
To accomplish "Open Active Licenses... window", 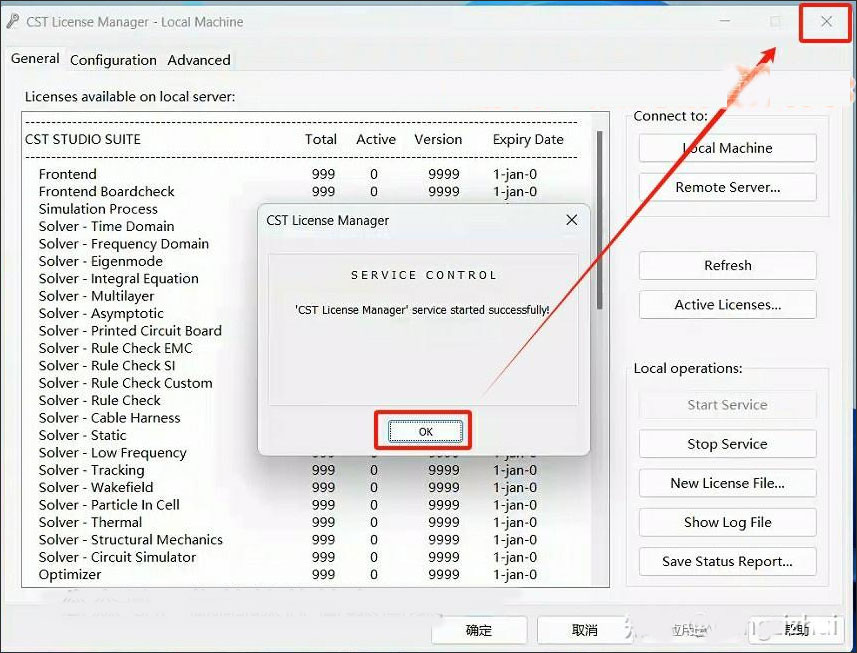I will point(727,305).
